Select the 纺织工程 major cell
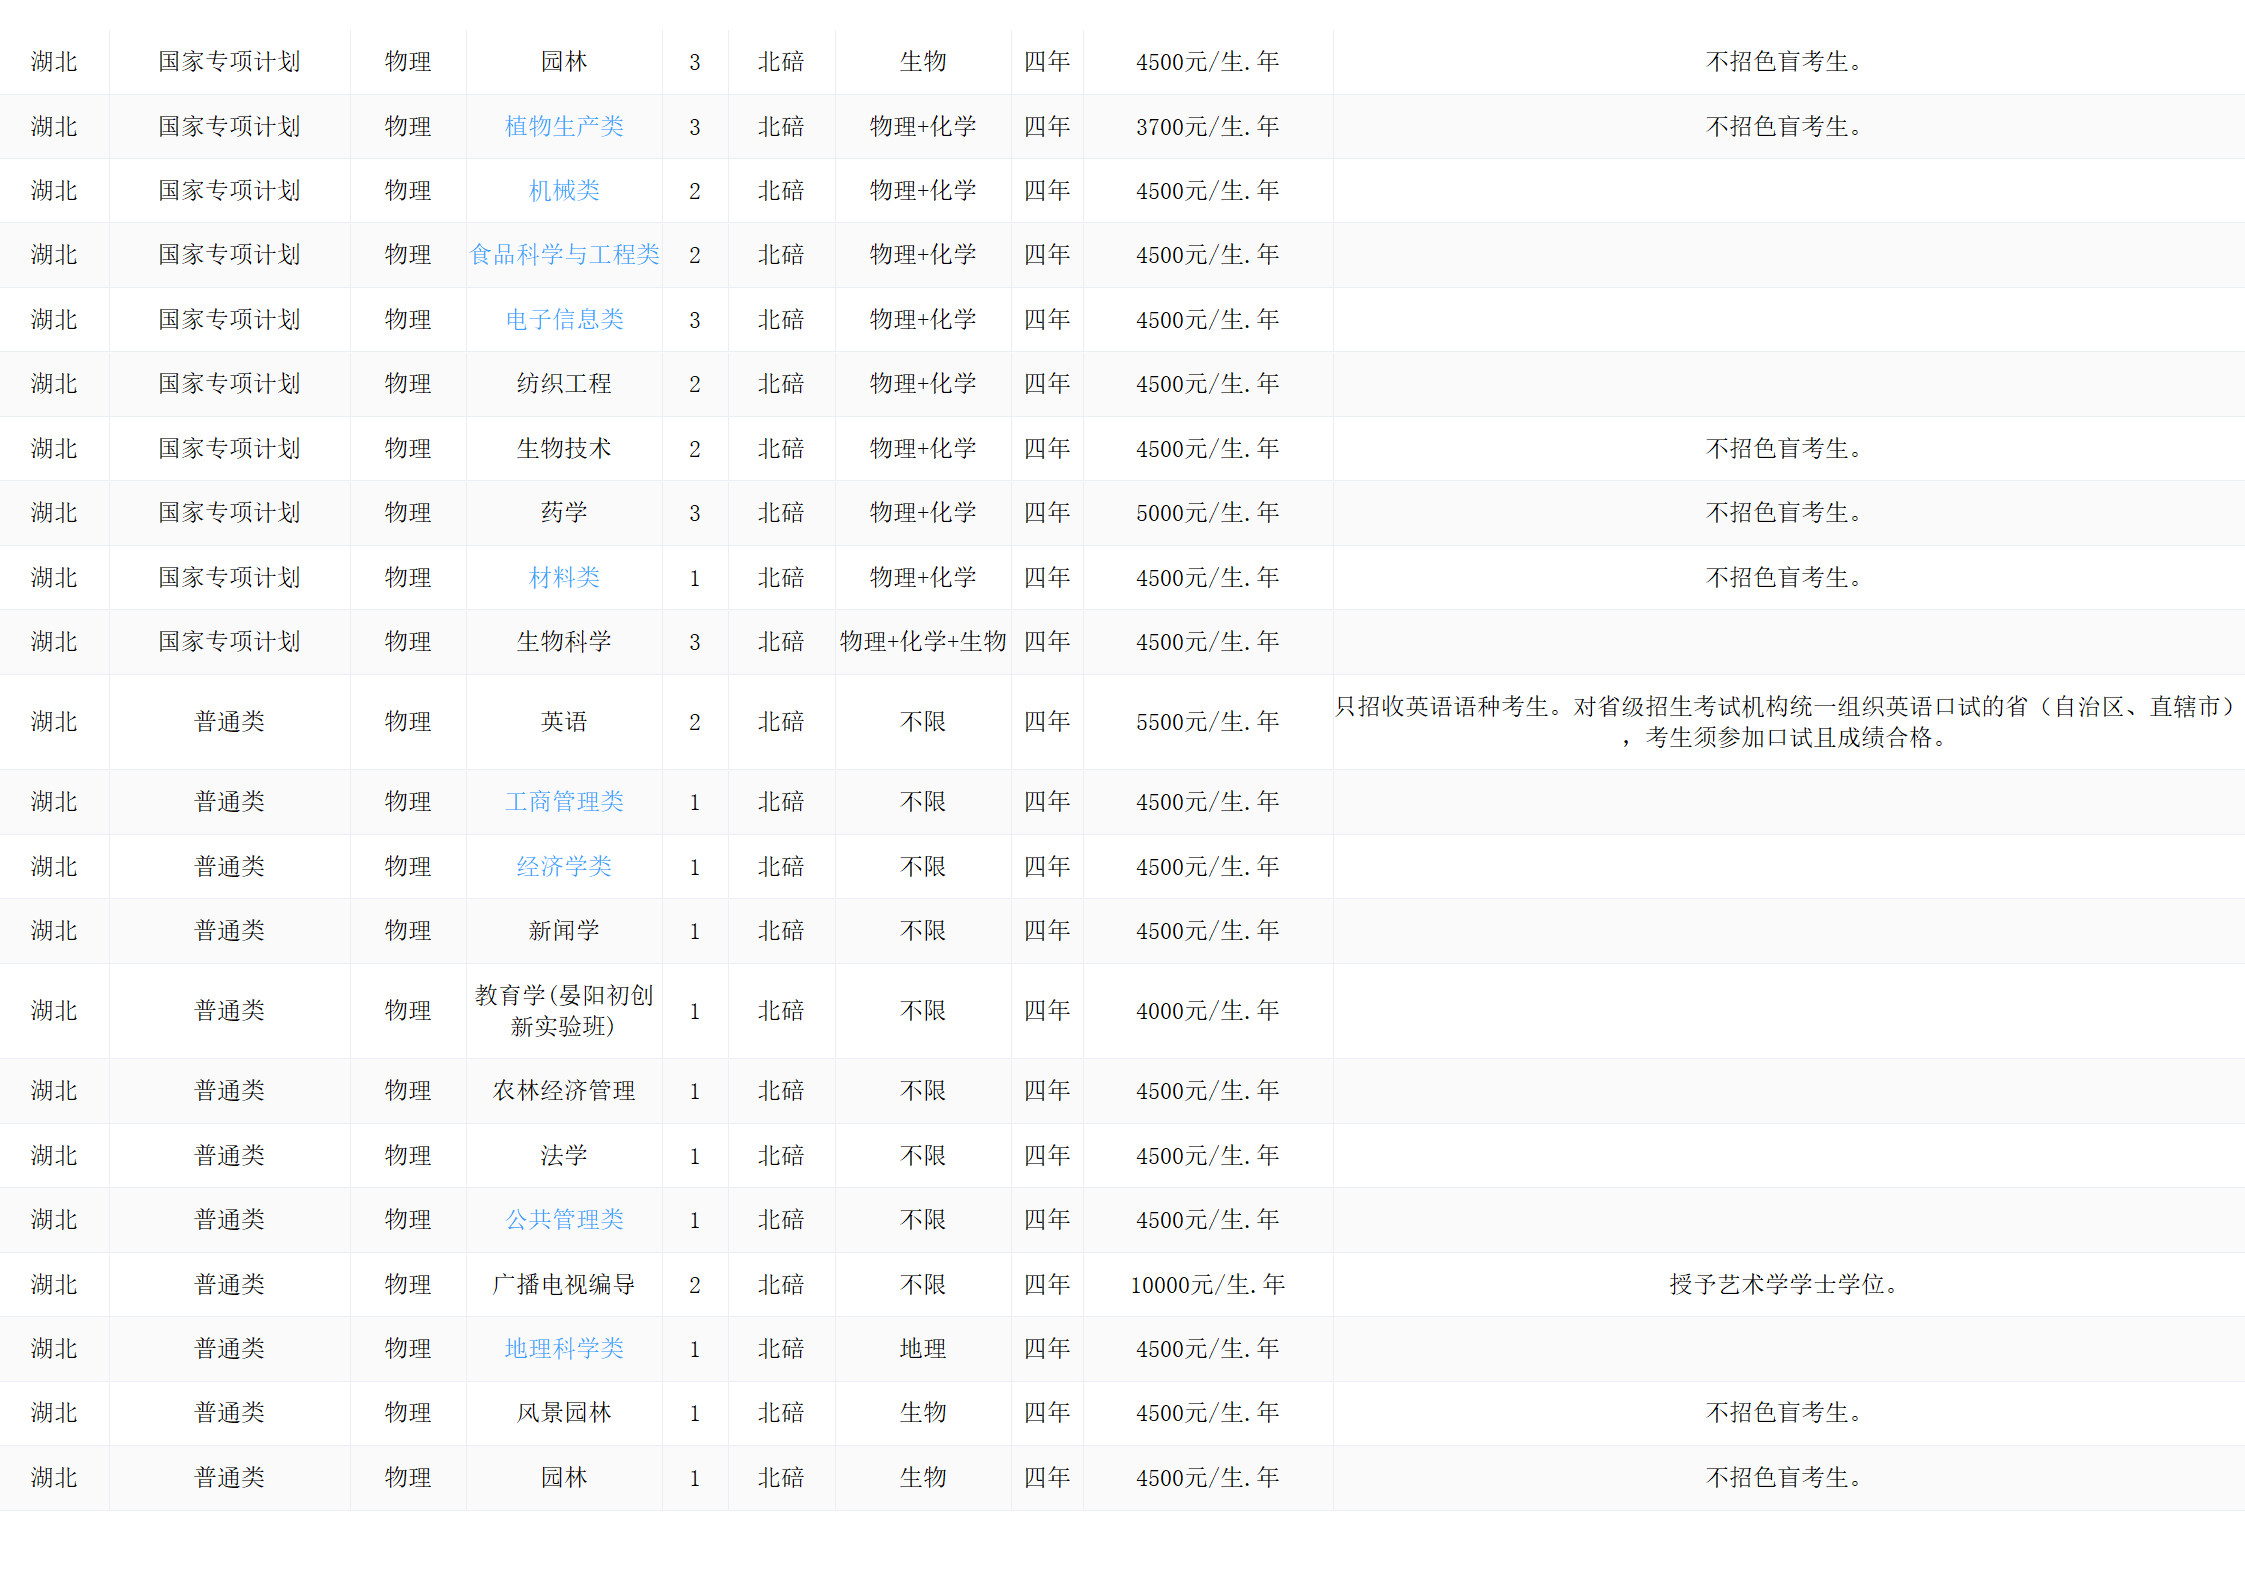 pos(564,384)
